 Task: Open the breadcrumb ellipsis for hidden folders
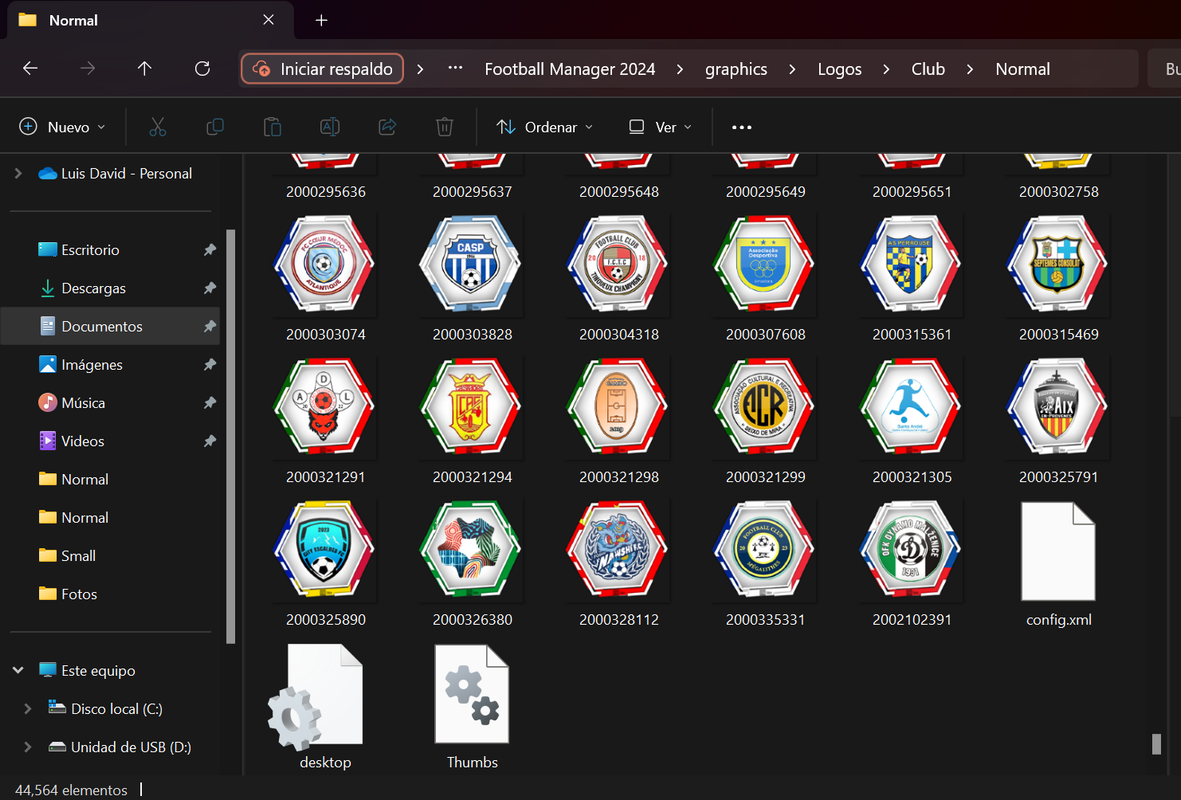coord(455,69)
